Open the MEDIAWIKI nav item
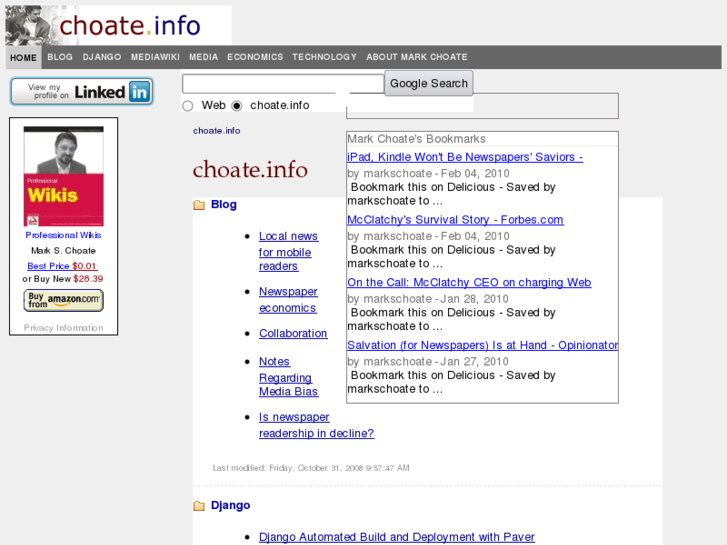 (x=155, y=57)
